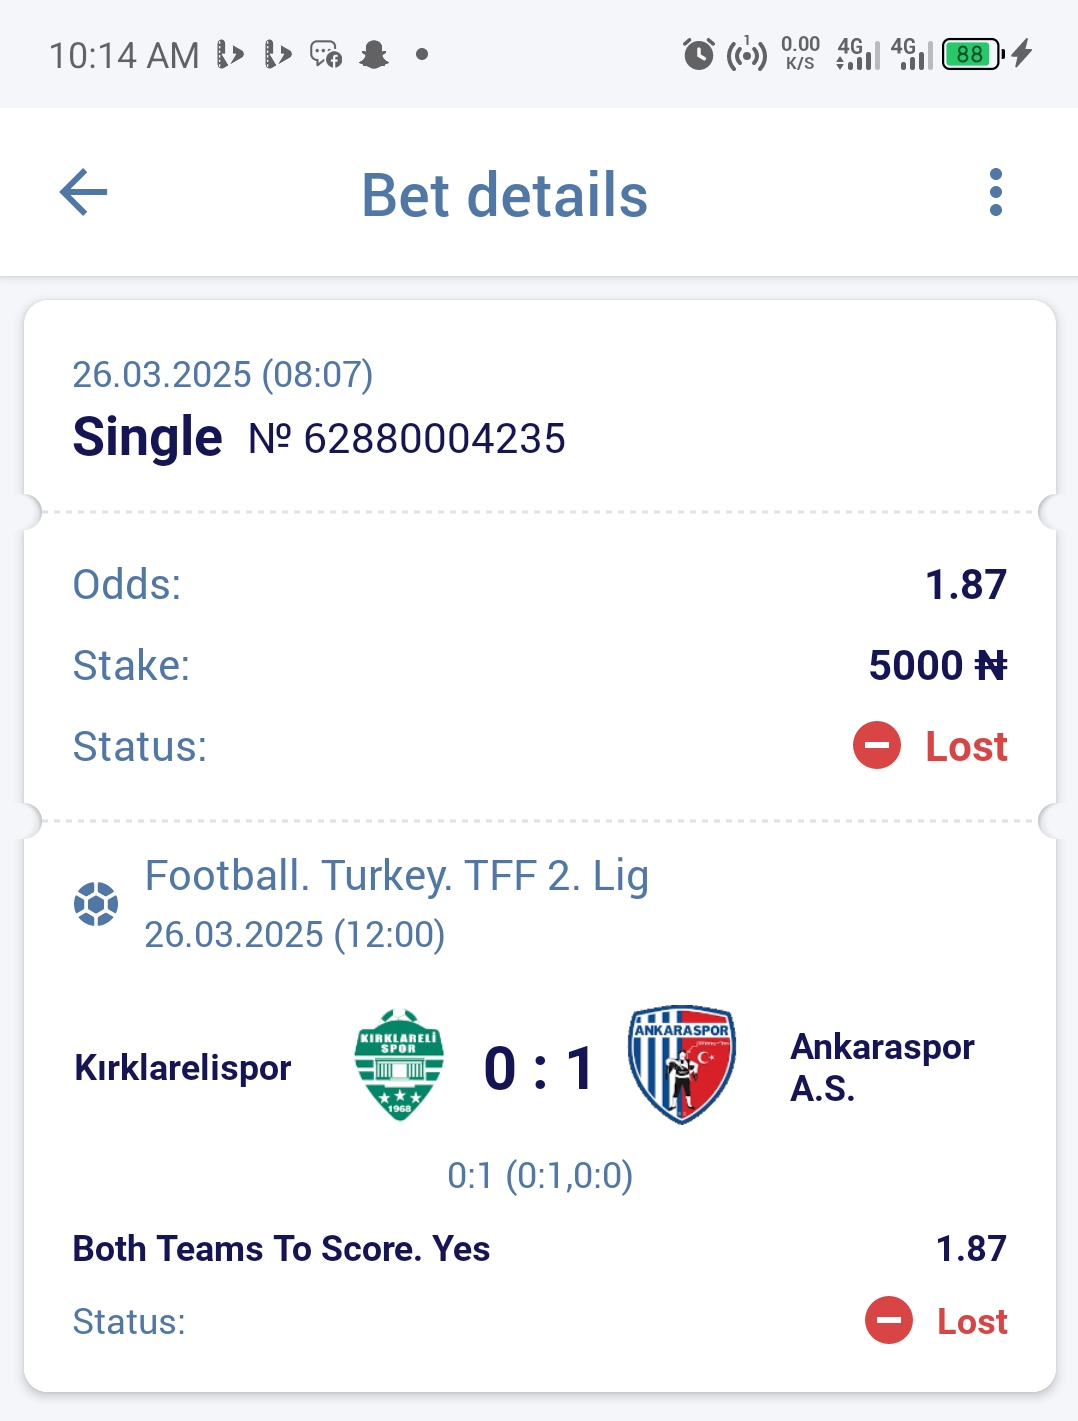Tap the battery indicator showing 88

tap(973, 54)
